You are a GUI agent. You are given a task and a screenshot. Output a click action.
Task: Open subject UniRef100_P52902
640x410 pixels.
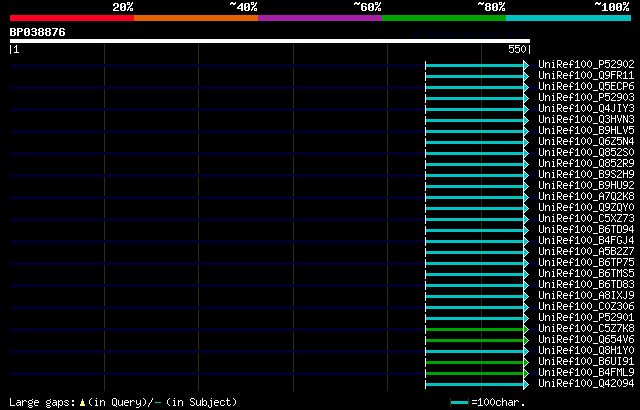click(x=586, y=64)
